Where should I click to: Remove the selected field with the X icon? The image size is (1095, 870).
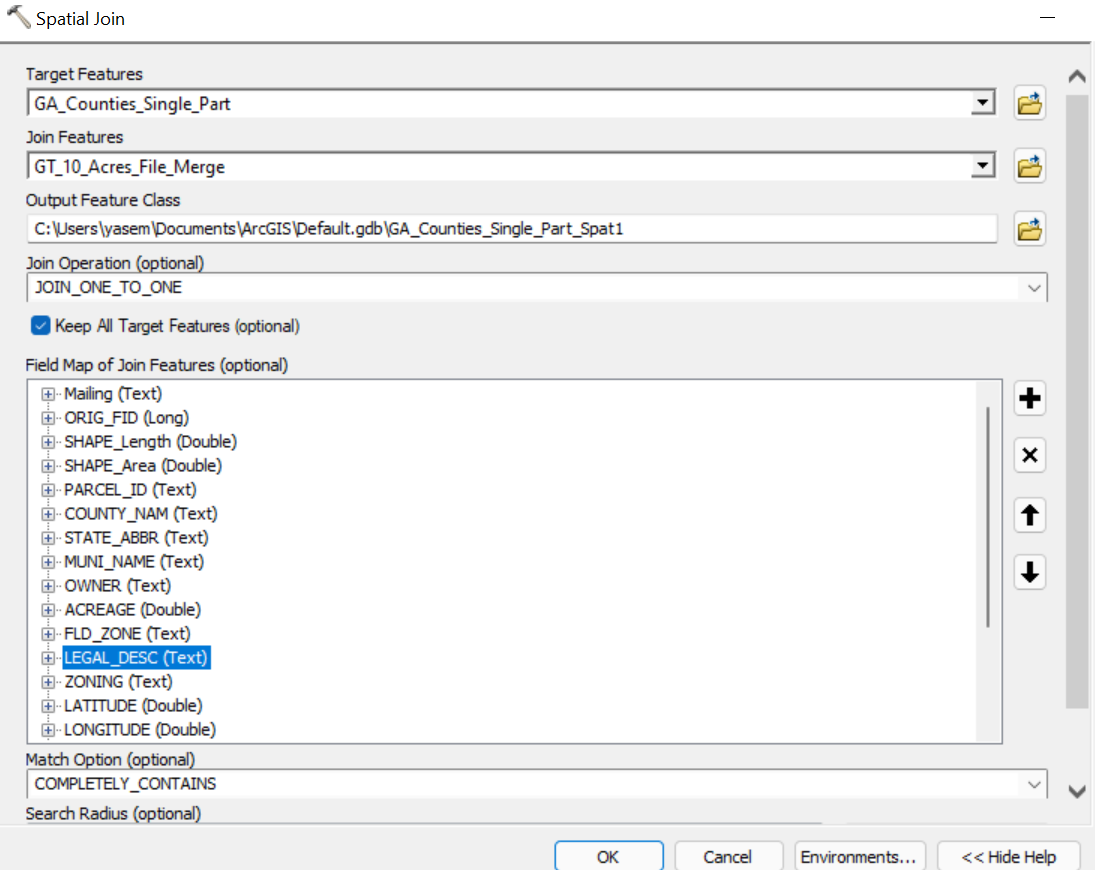1029,455
